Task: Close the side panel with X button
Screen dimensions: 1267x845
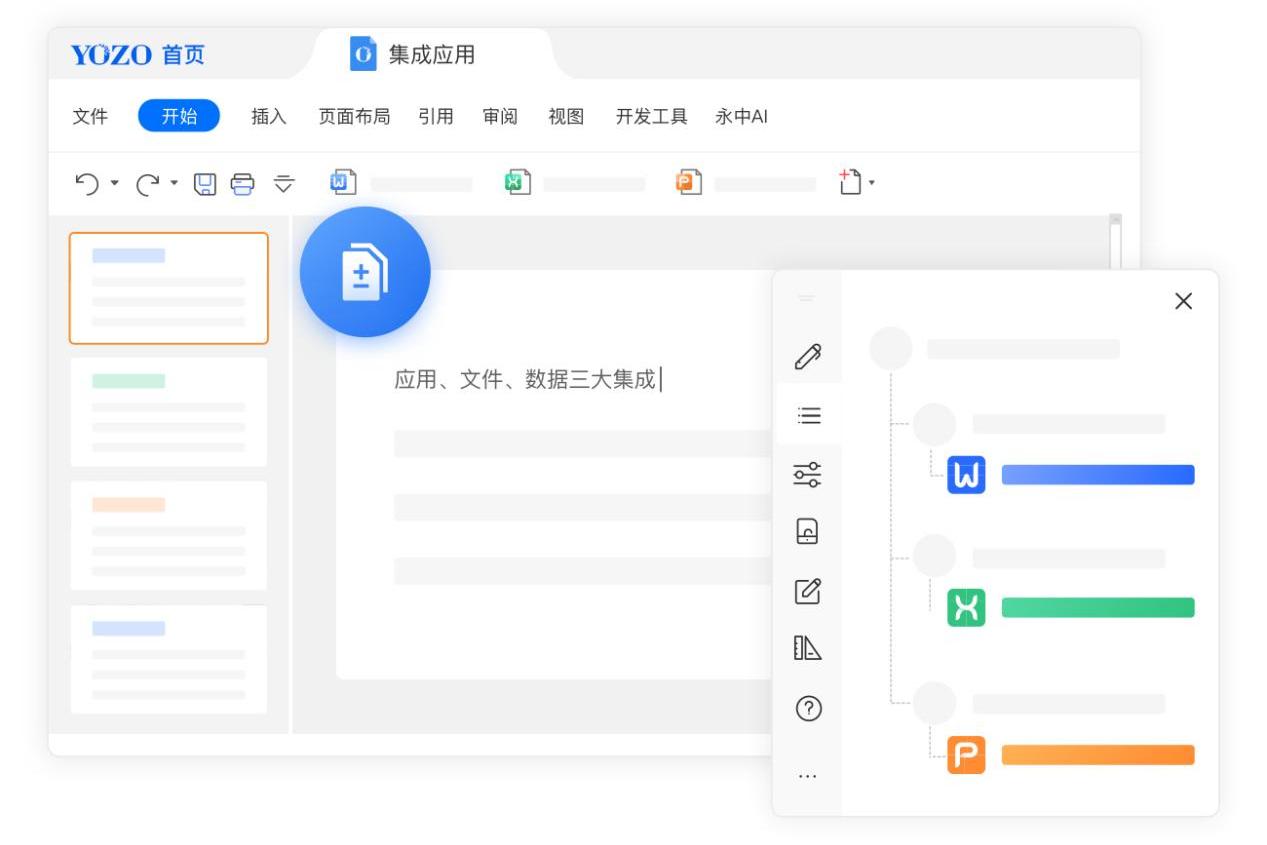Action: pyautogui.click(x=1184, y=301)
